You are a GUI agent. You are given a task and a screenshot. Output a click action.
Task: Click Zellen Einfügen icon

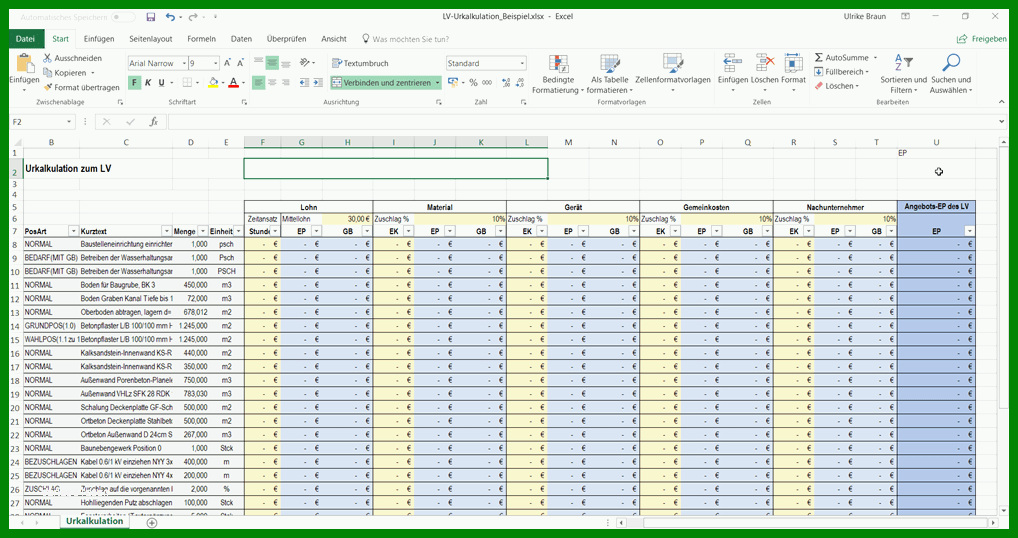pos(732,64)
